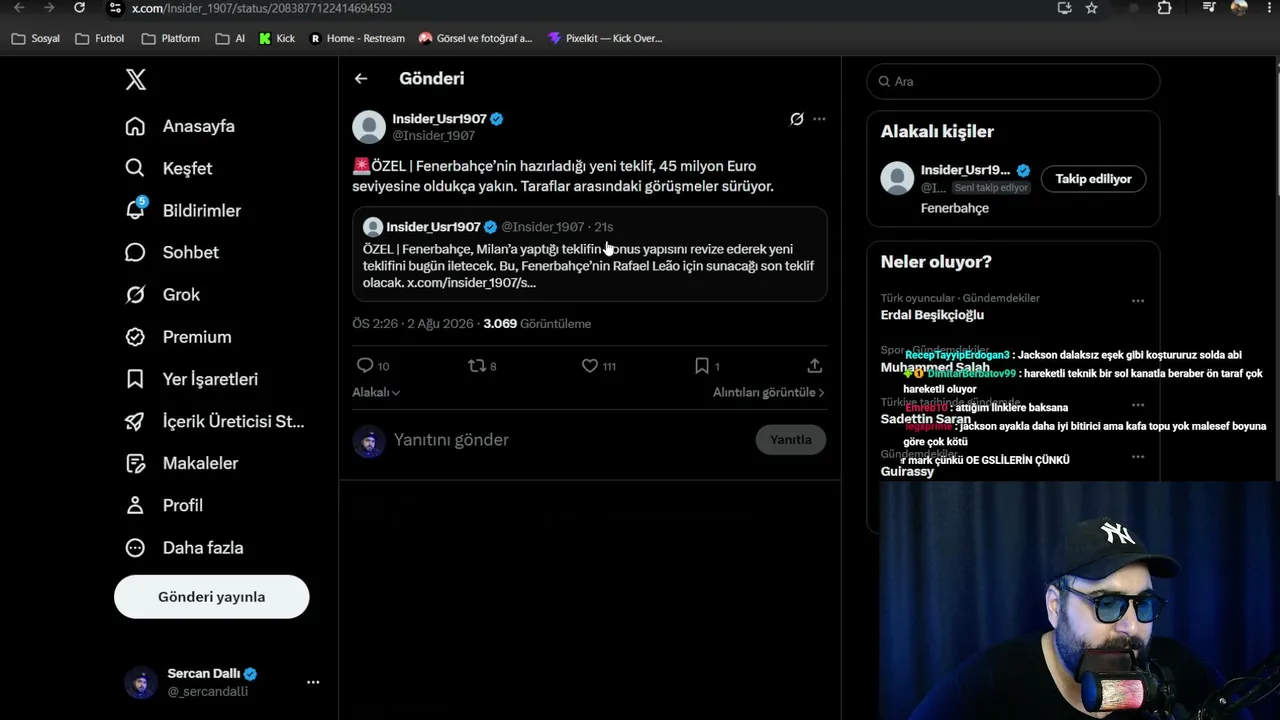Open Grok icon in left sidebar
Image resolution: width=1280 pixels, height=720 pixels.
135,294
